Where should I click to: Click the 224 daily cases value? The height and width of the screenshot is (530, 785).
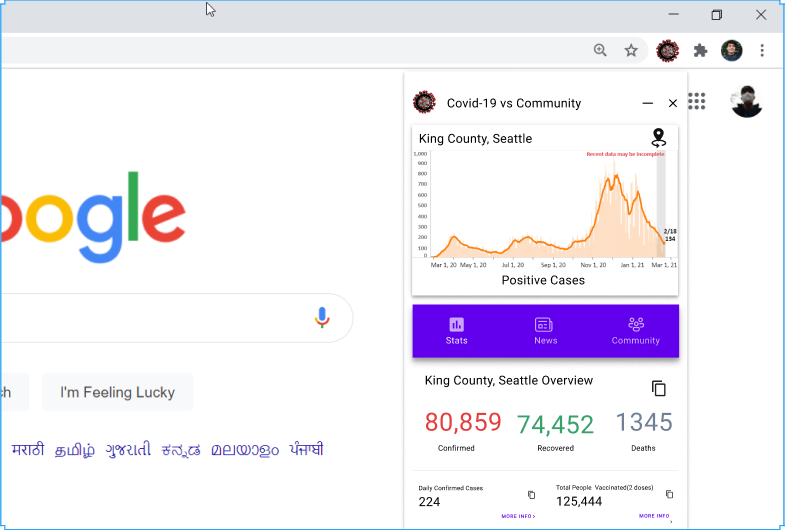coord(429,502)
